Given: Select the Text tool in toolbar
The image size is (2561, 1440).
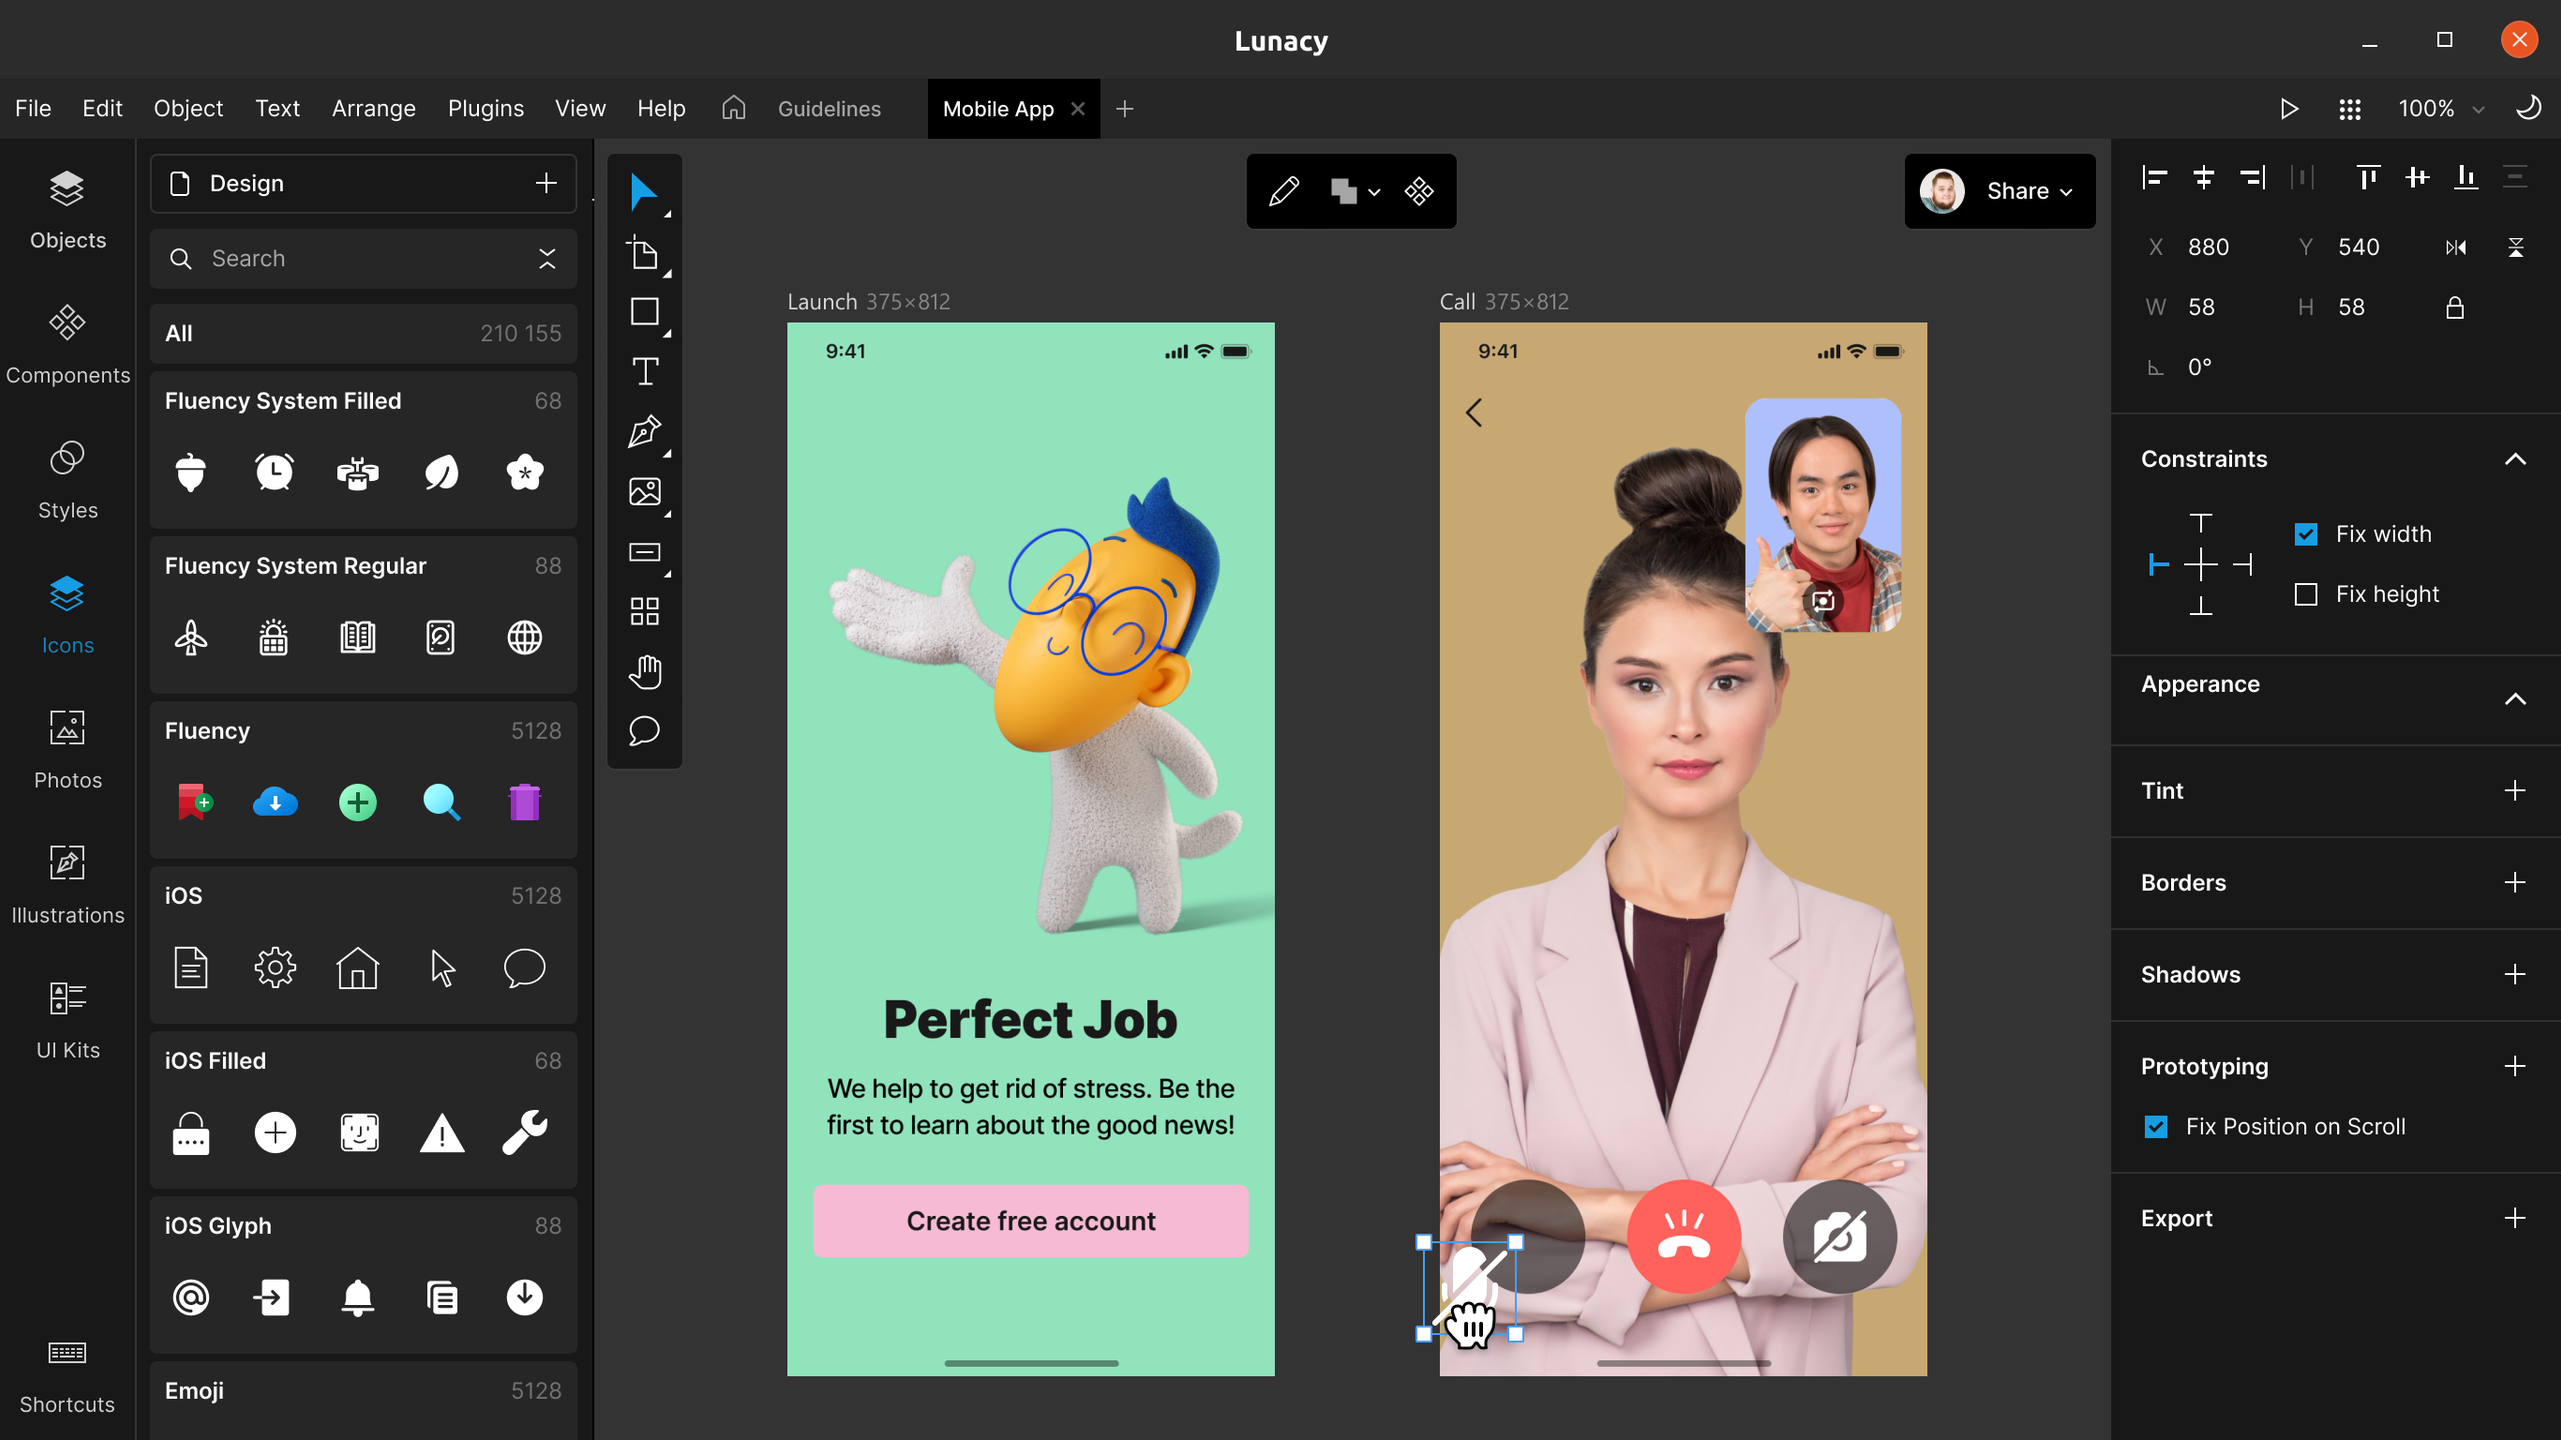Looking at the screenshot, I should 645,372.
